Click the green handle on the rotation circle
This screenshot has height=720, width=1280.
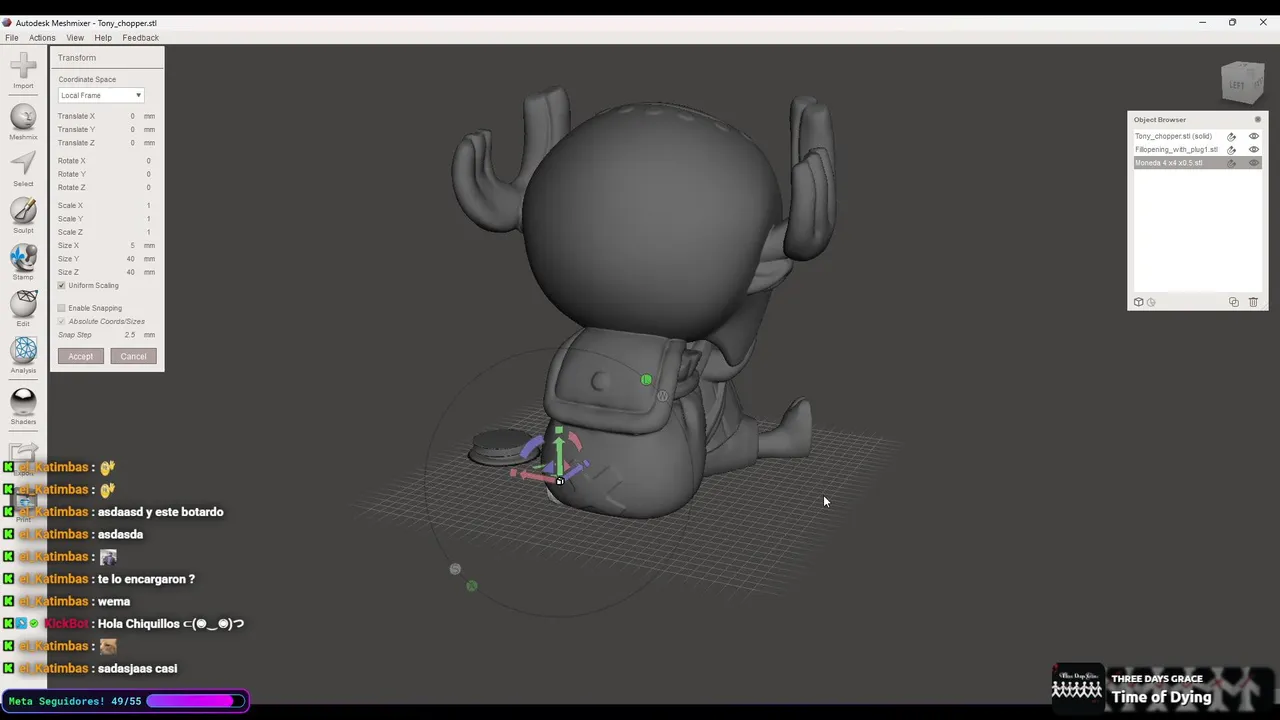tap(472, 586)
